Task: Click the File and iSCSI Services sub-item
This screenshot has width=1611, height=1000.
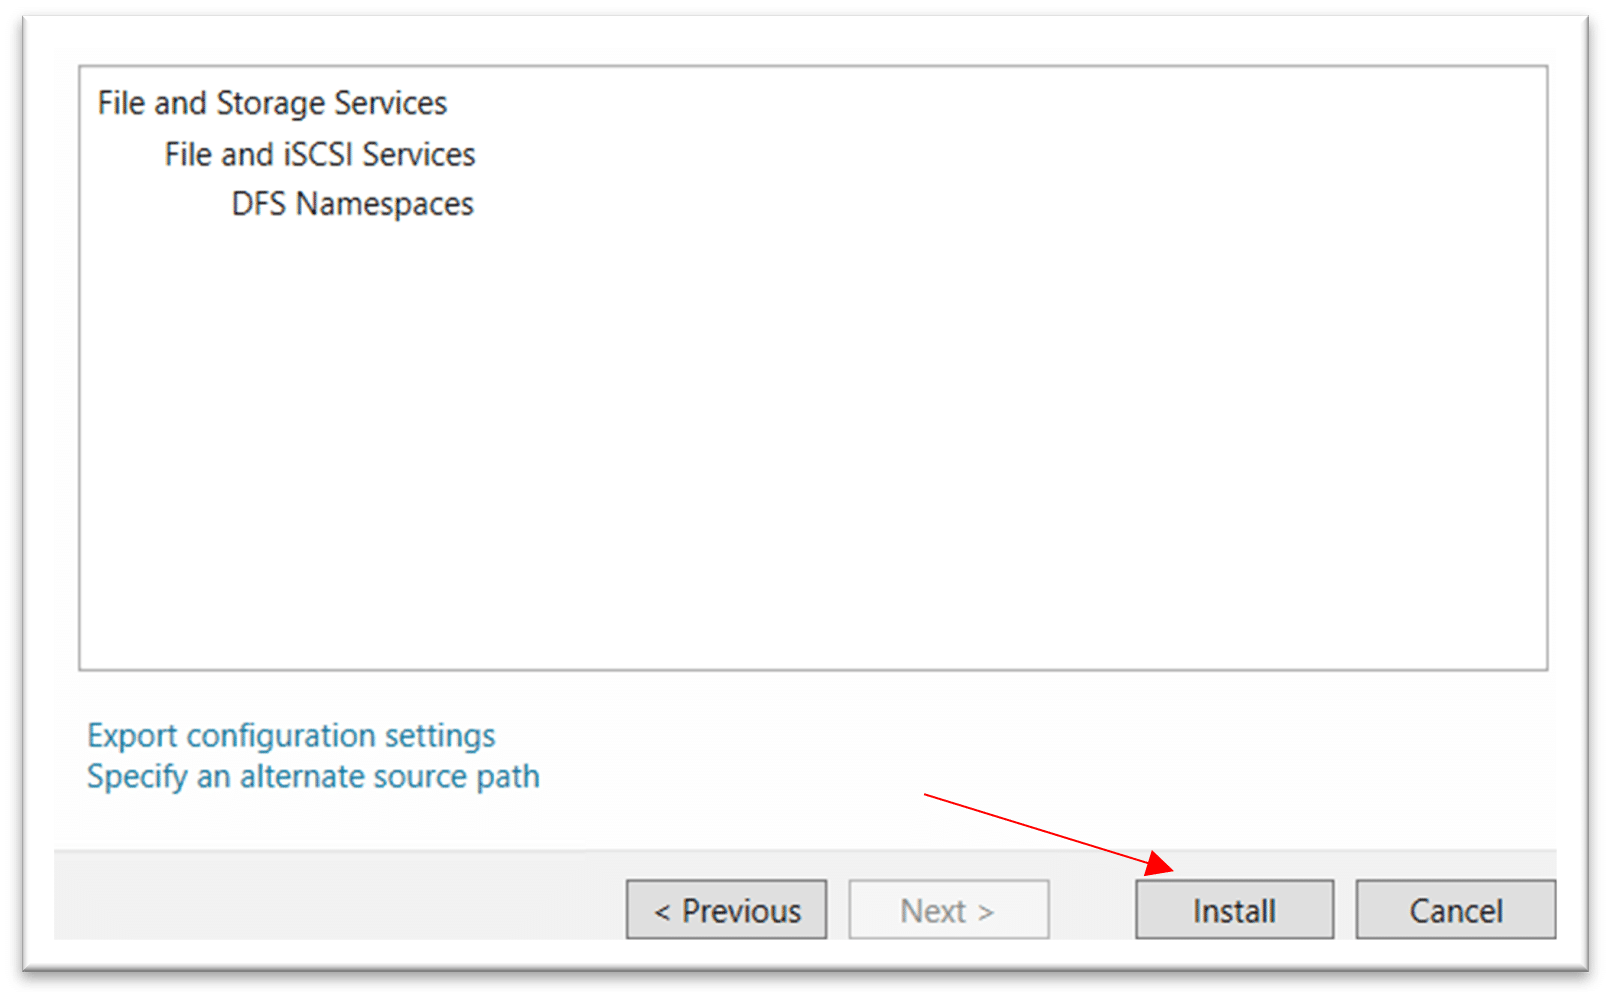Action: [x=320, y=154]
